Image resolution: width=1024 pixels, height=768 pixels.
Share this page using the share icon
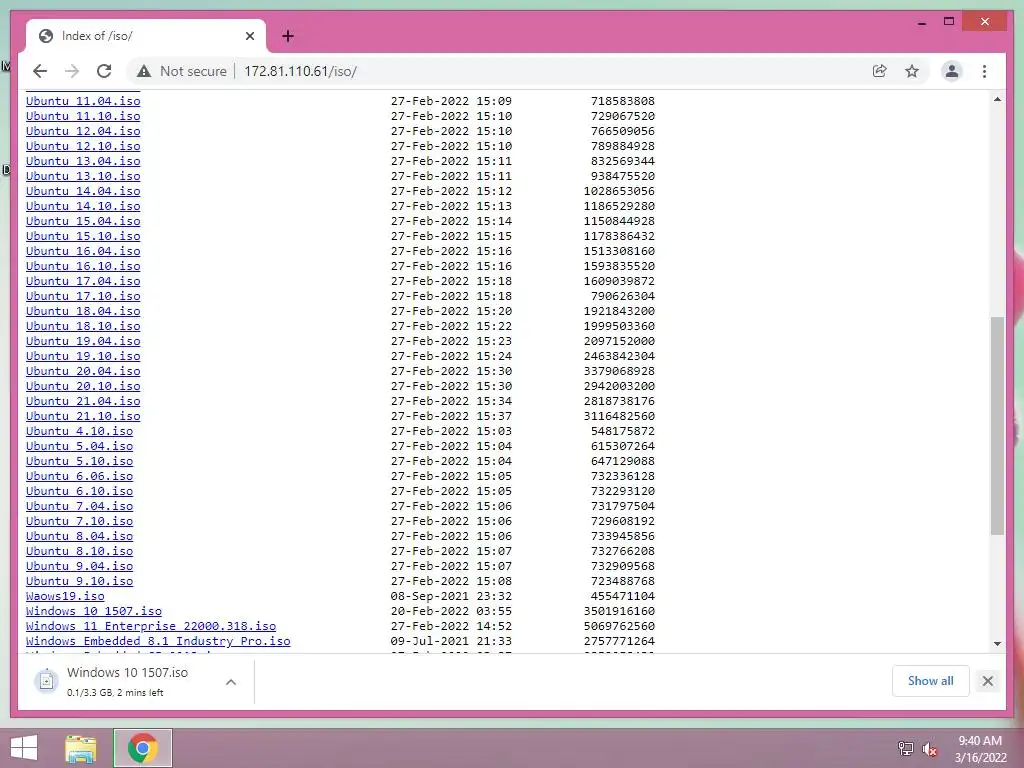pyautogui.click(x=880, y=71)
